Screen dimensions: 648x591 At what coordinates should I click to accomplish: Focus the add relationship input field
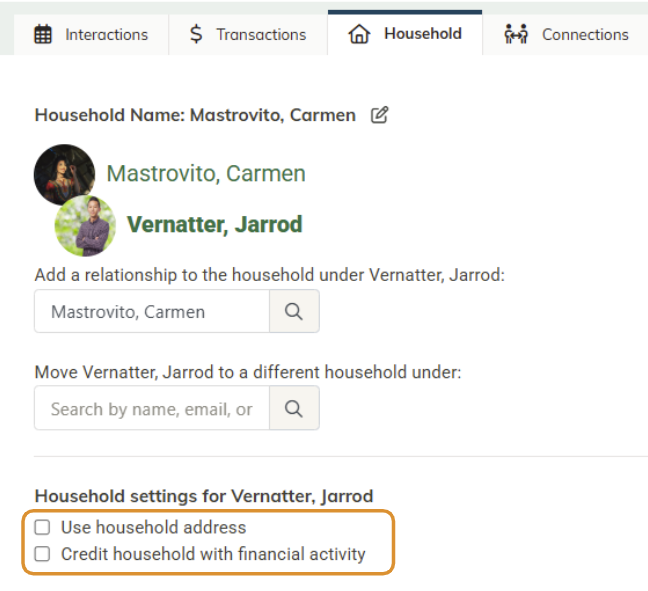pos(152,311)
